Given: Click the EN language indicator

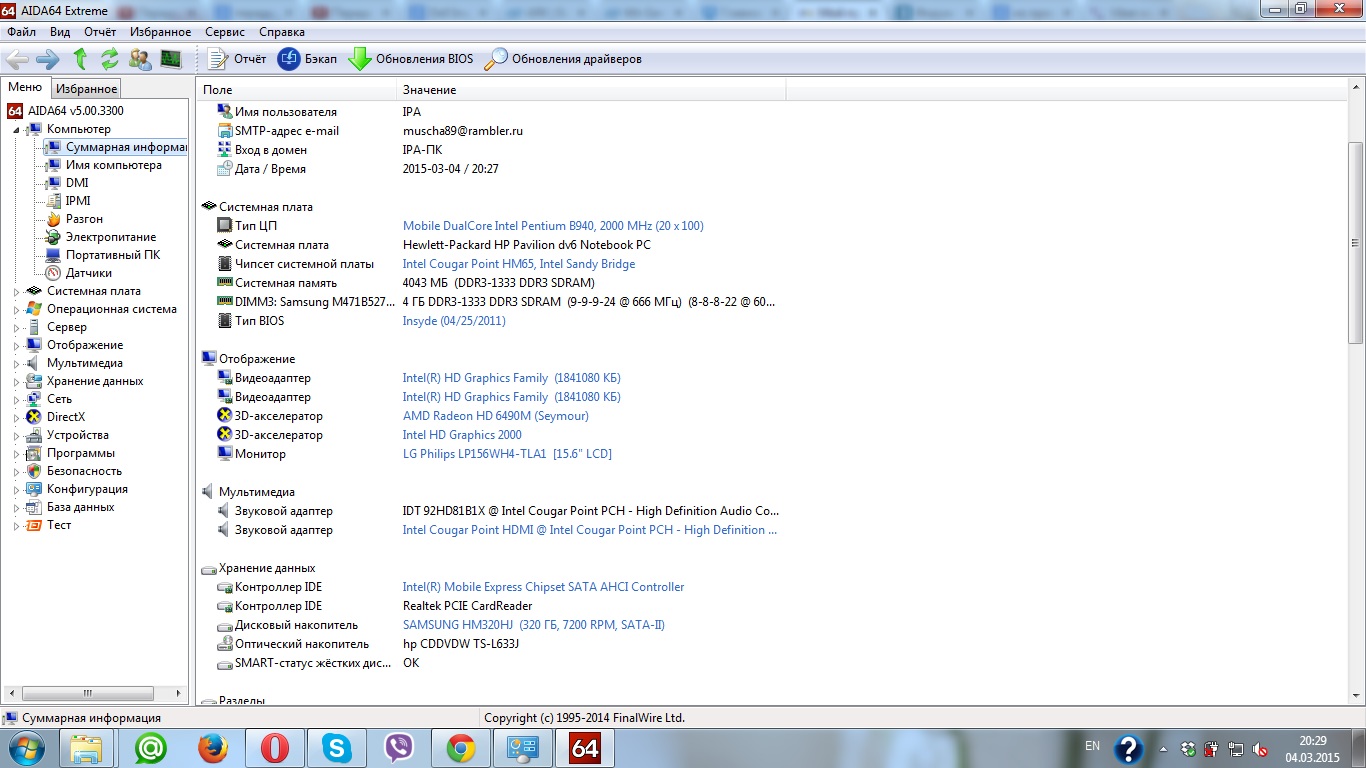Looking at the screenshot, I should coord(1092,746).
